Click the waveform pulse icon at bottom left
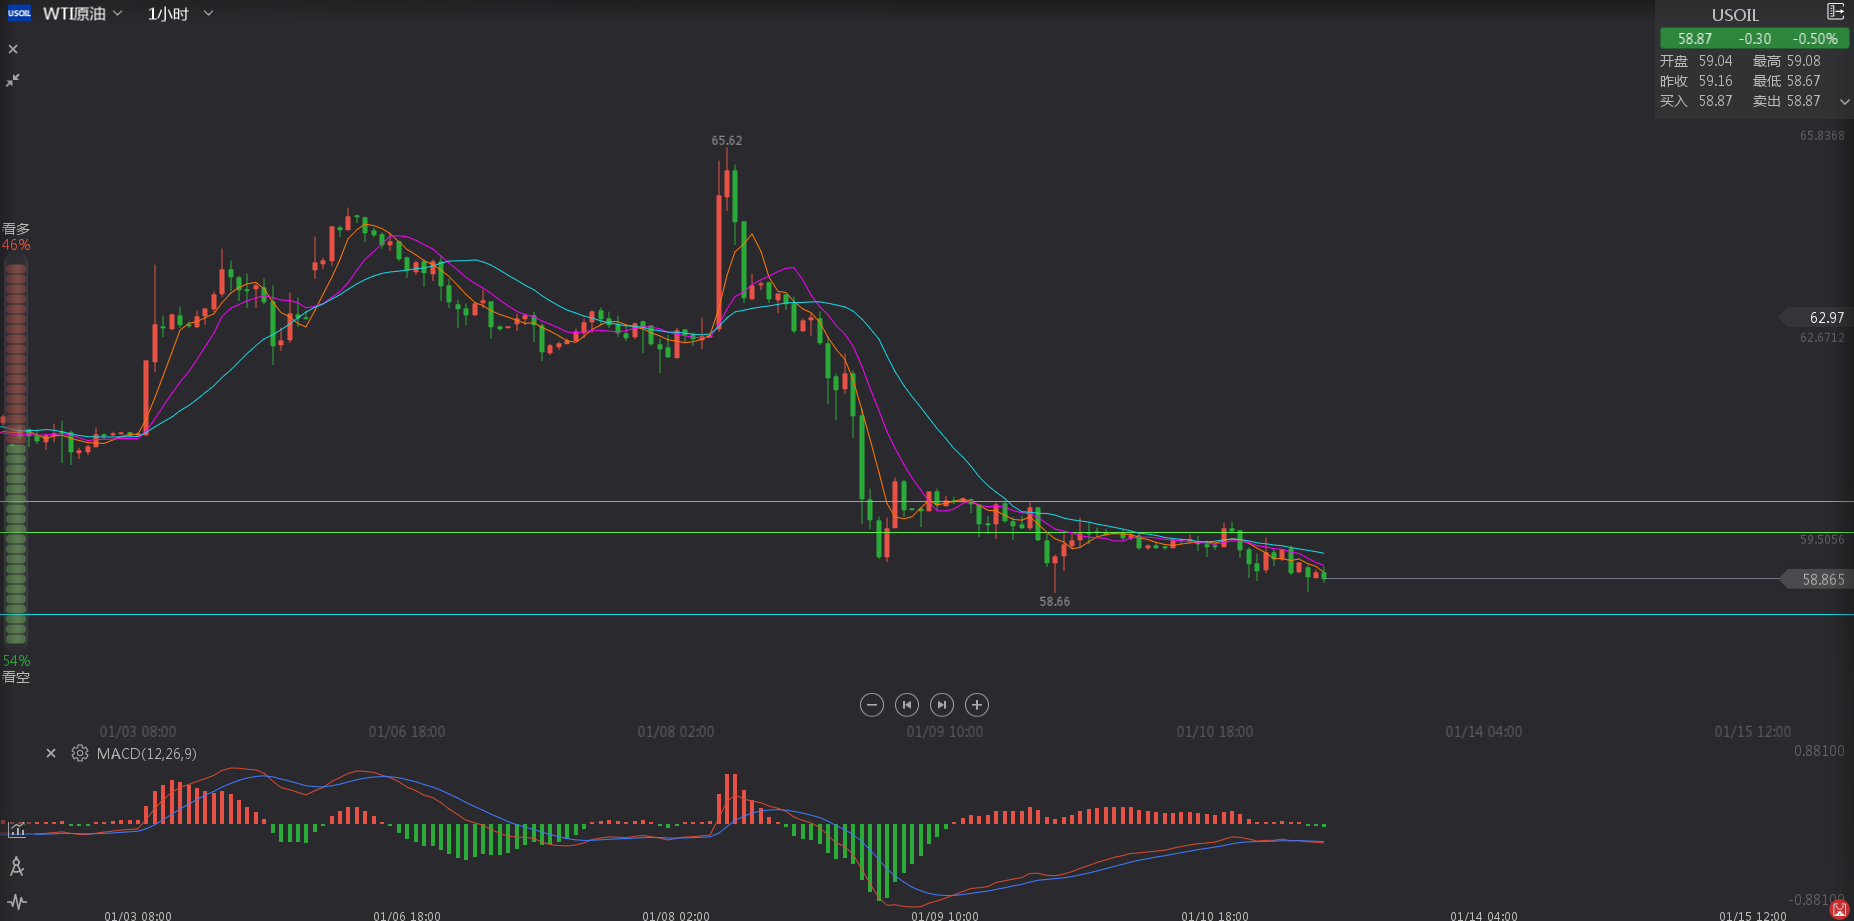The width and height of the screenshot is (1854, 921). click(16, 901)
